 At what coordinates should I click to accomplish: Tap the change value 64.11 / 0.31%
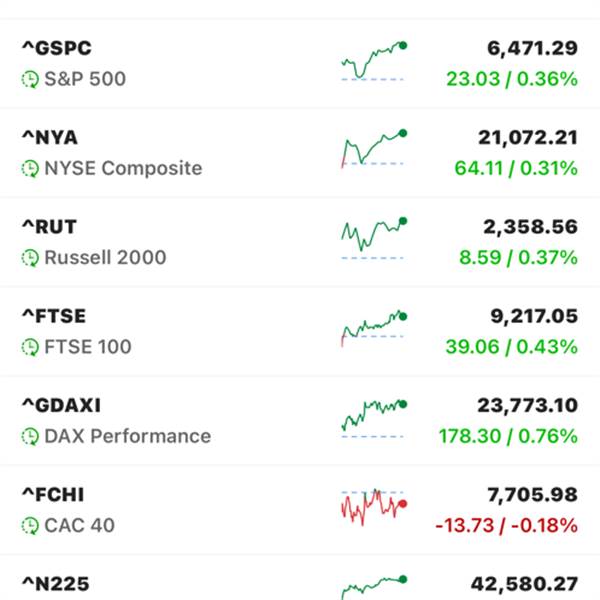(x=516, y=168)
